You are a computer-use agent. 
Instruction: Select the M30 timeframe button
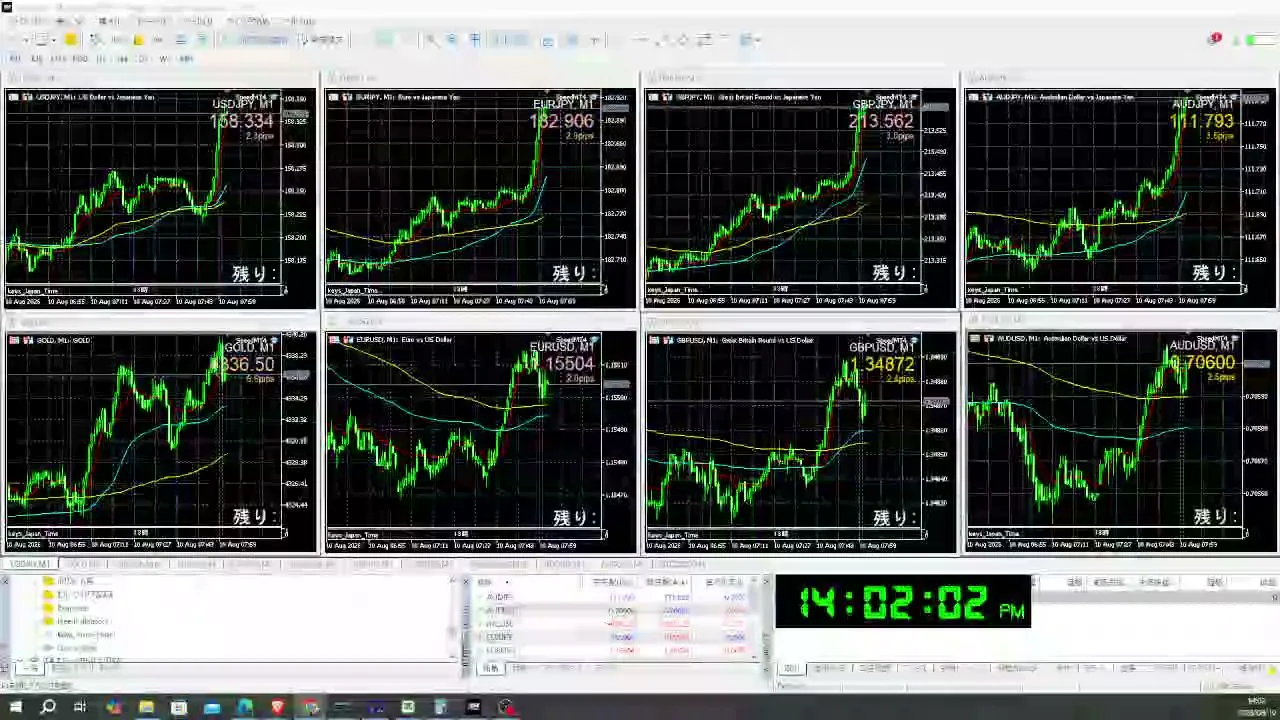[80, 59]
